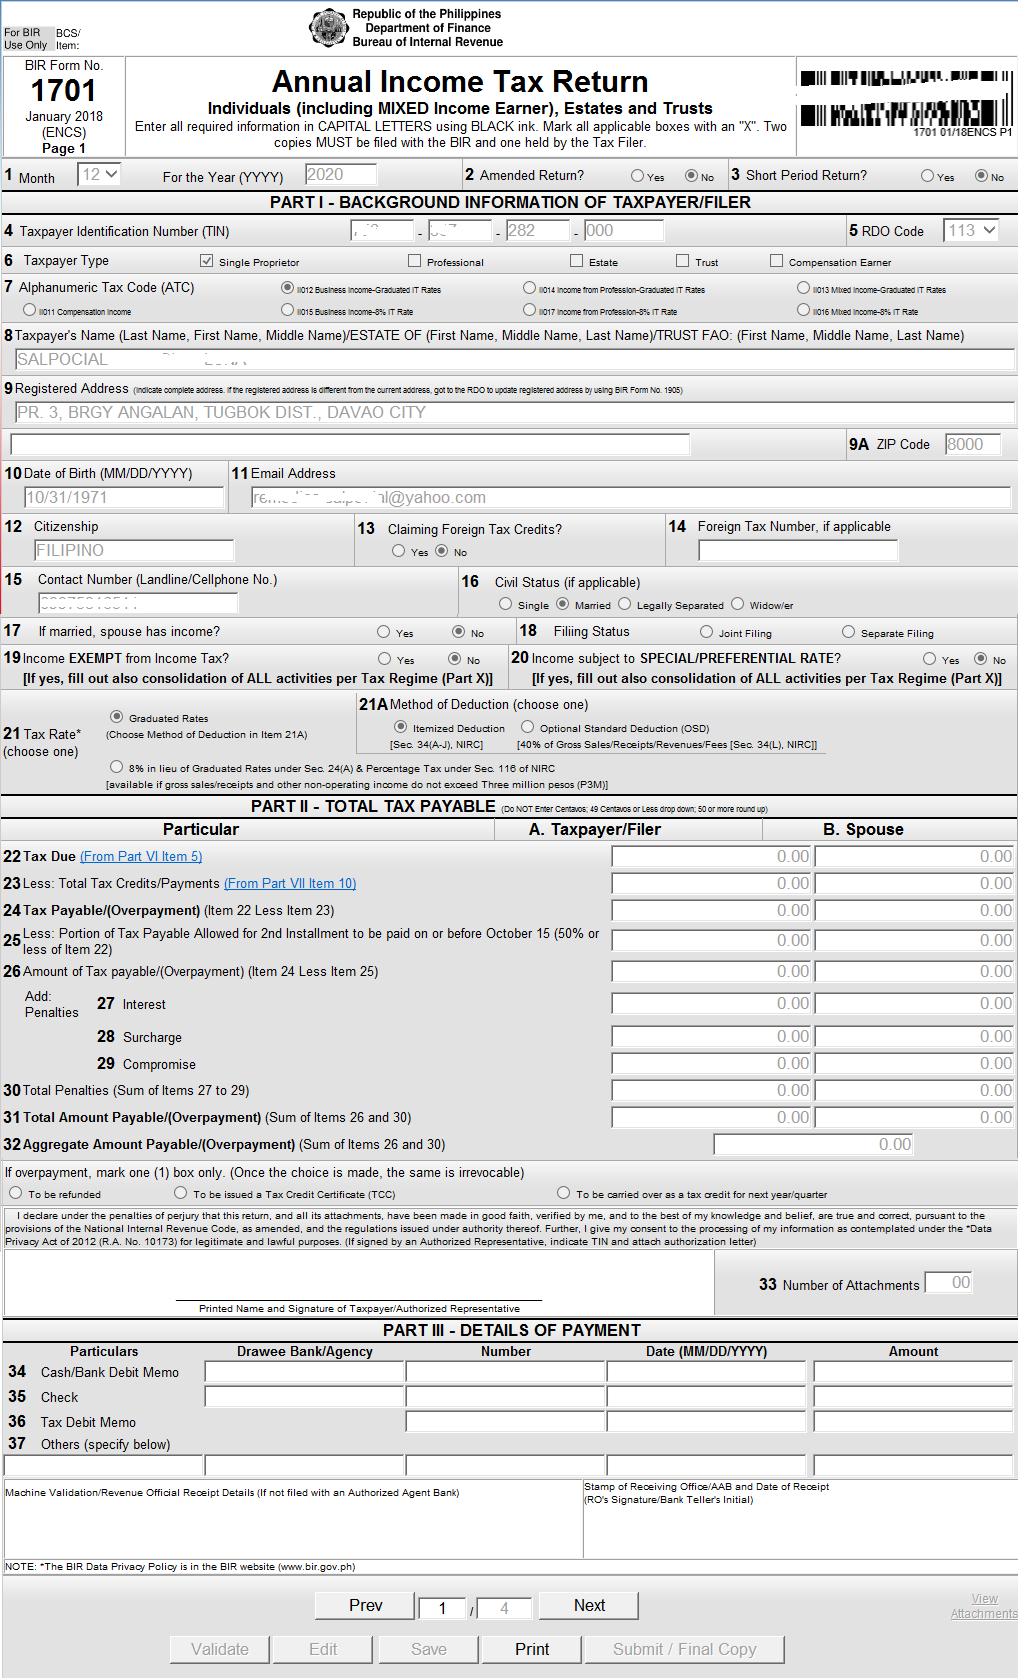Check the Compensation Earner box
Screen dimensions: 1018x1678
tap(776, 261)
